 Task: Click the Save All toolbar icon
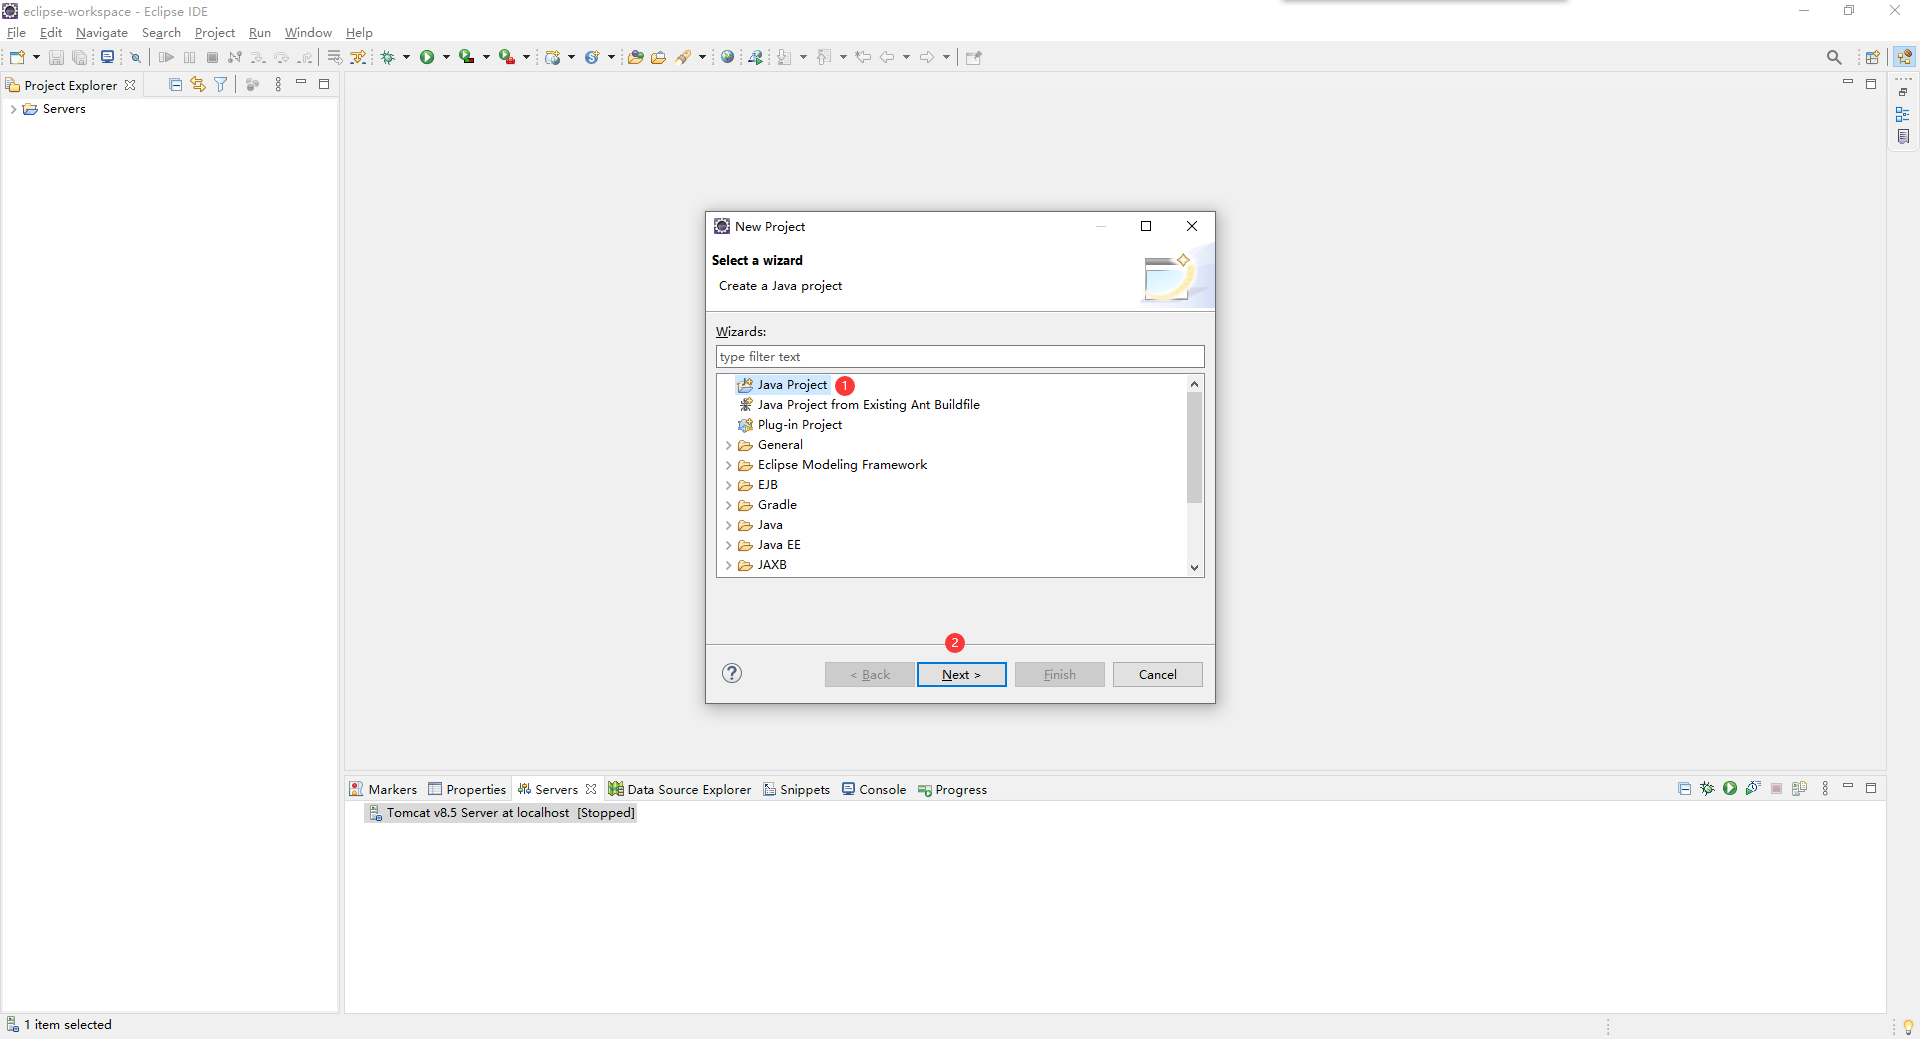point(80,57)
